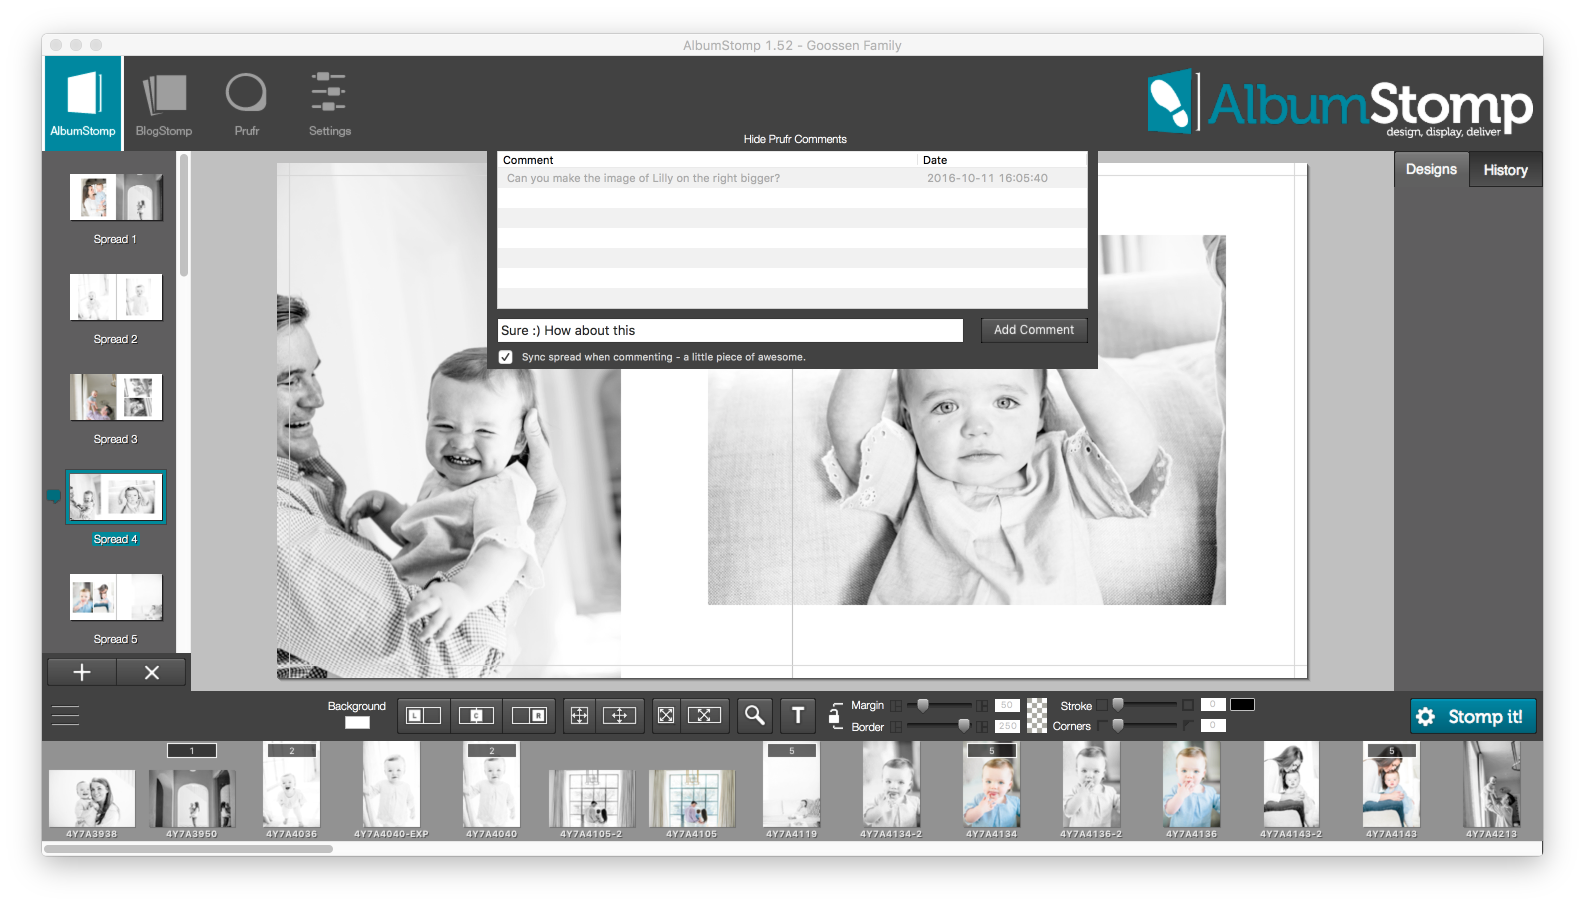
Task: Select image 4Y7A4036 in filmstrip
Action: click(291, 785)
